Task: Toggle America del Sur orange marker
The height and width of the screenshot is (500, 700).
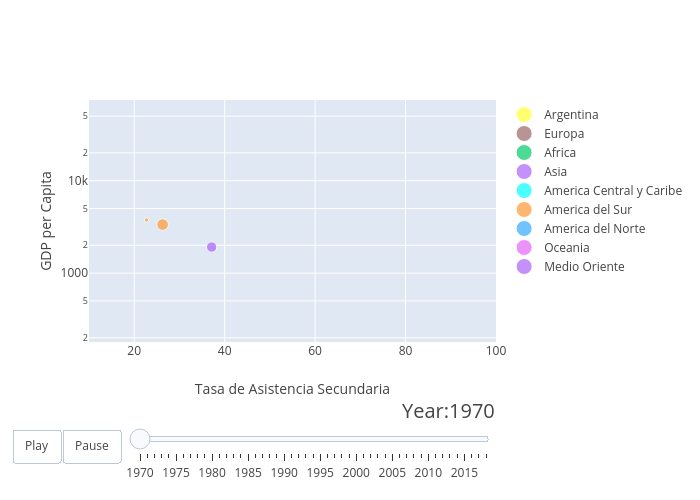Action: (x=524, y=210)
